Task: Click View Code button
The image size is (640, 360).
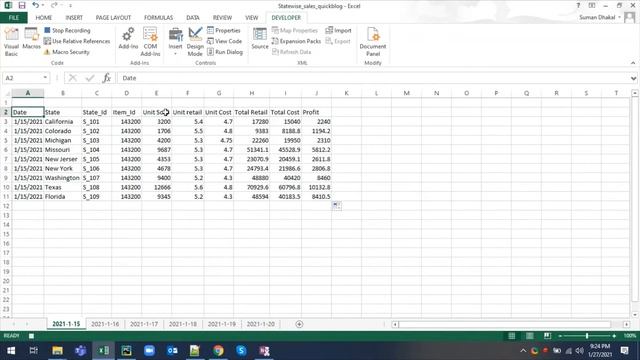Action: point(224,41)
